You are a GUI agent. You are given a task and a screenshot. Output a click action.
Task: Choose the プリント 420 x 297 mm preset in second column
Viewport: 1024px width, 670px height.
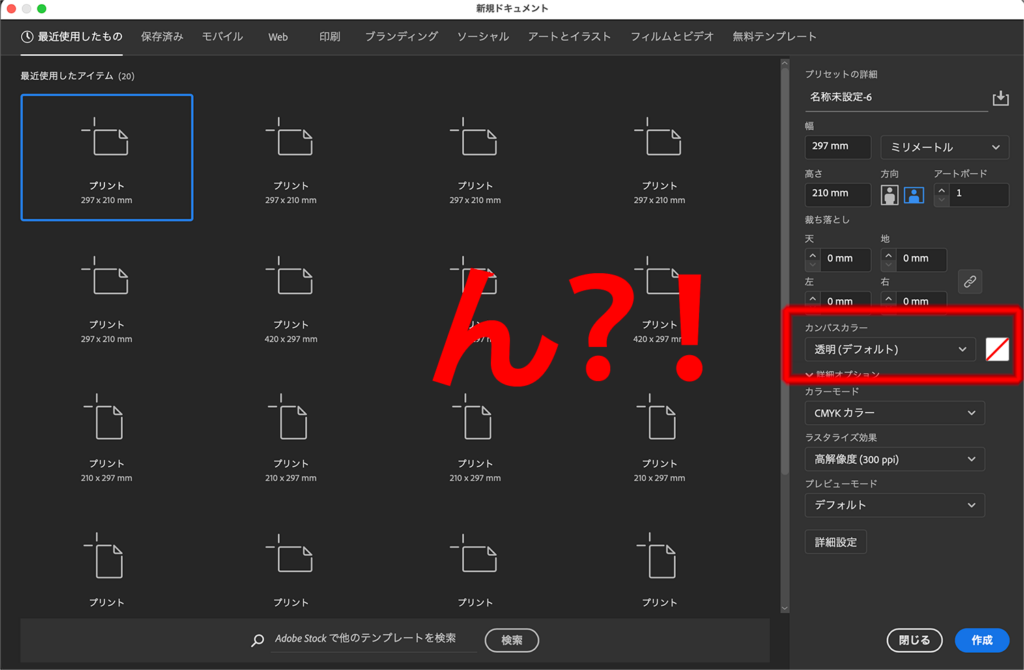point(291,296)
